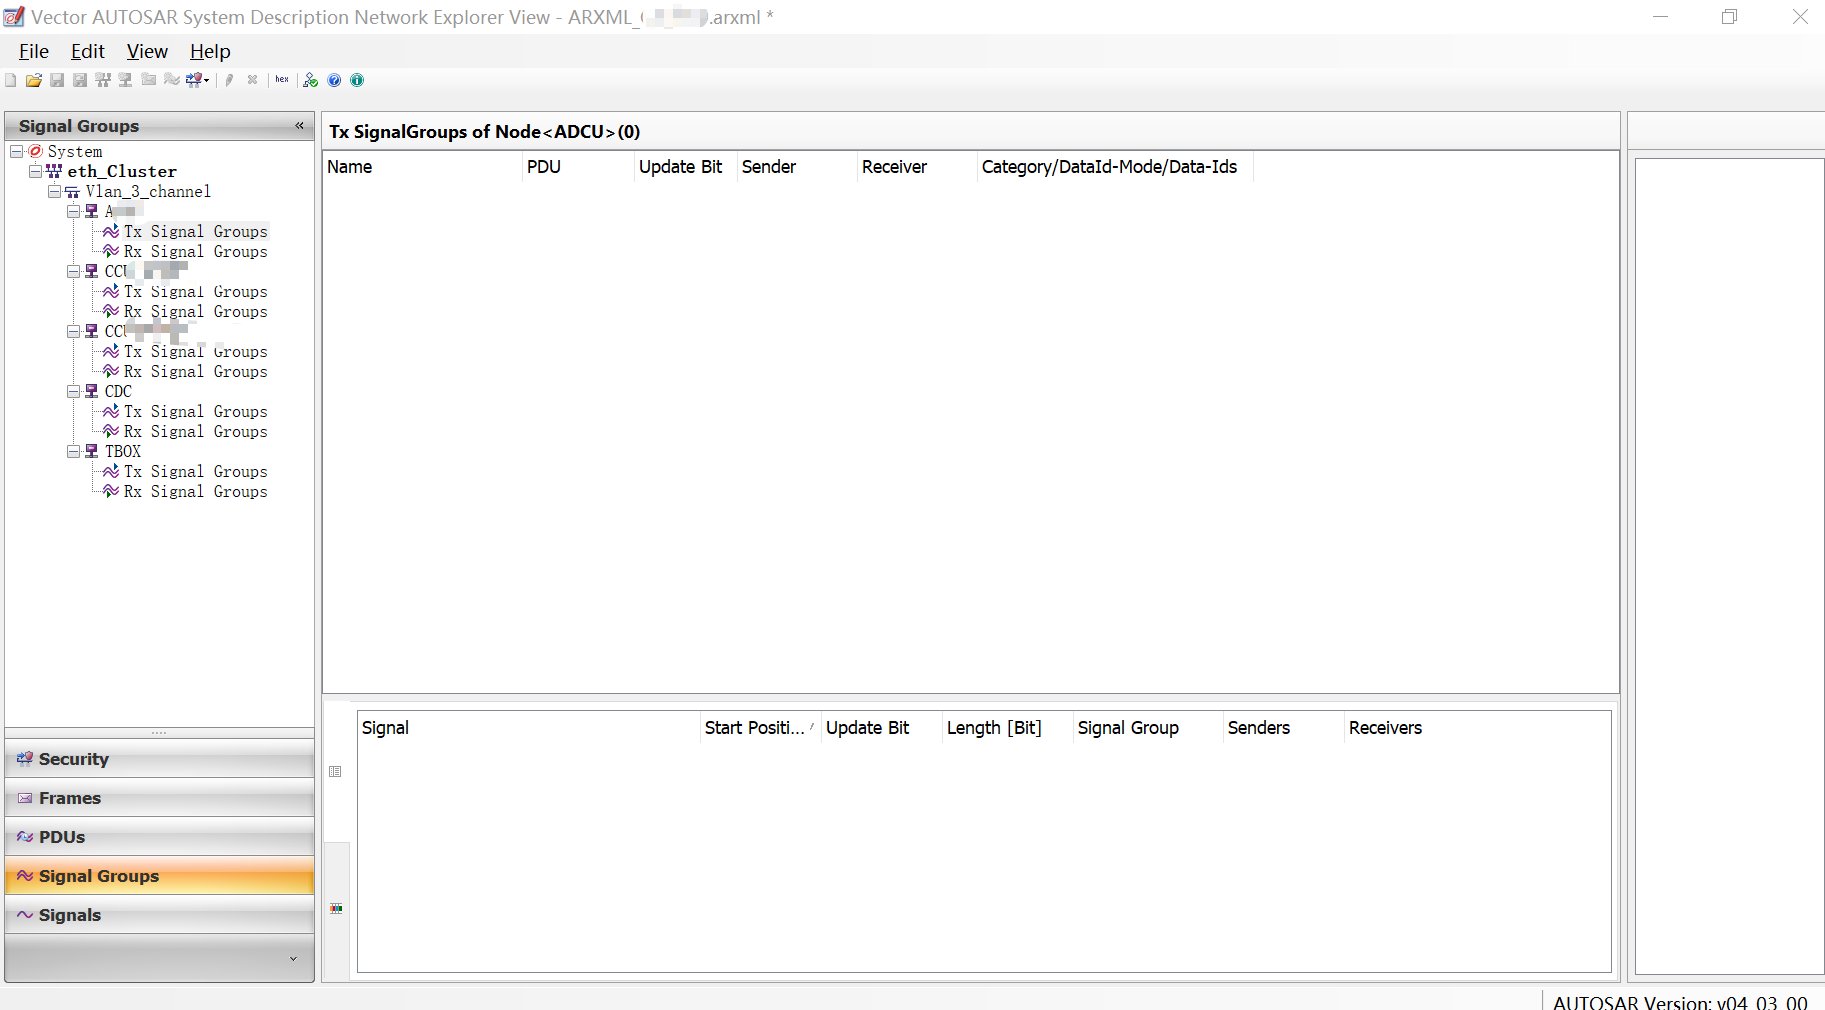Sort by the Length [Bit] column header
The image size is (1825, 1010).
1007,728
